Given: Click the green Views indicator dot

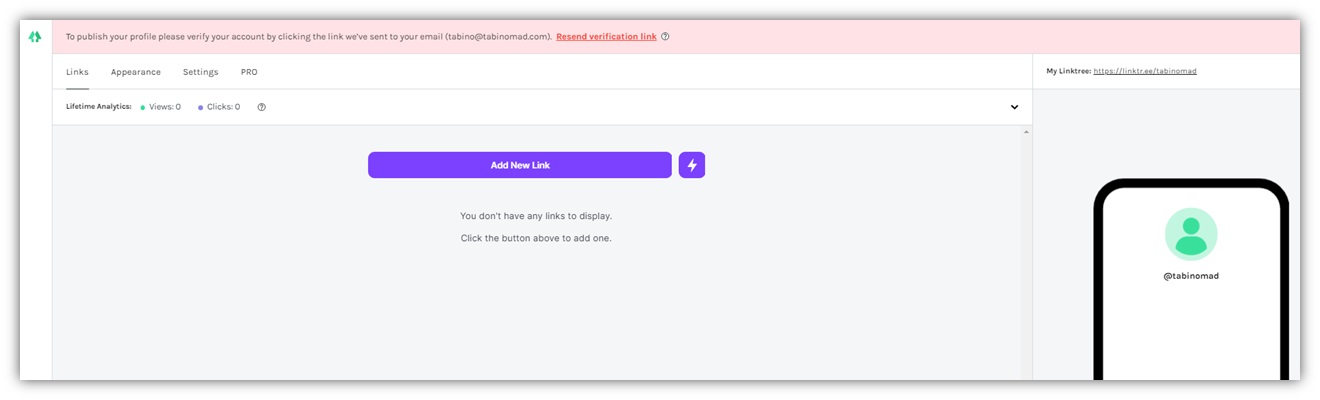Looking at the screenshot, I should point(143,107).
